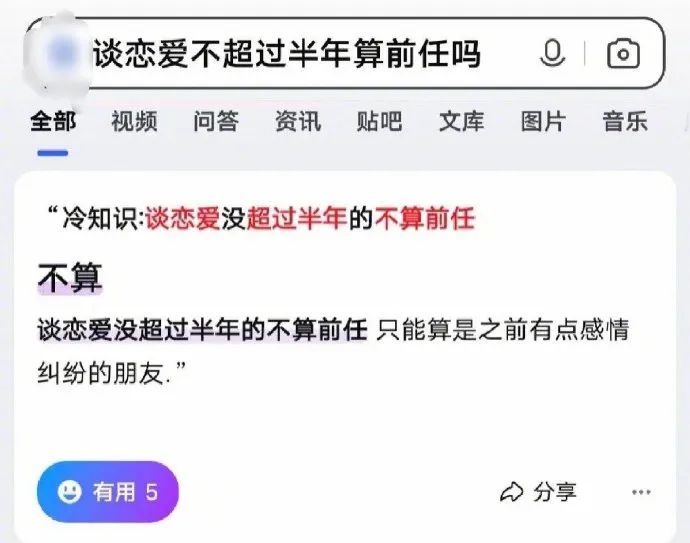Click the 分享 share text
Image resolution: width=690 pixels, height=543 pixels.
point(555,492)
